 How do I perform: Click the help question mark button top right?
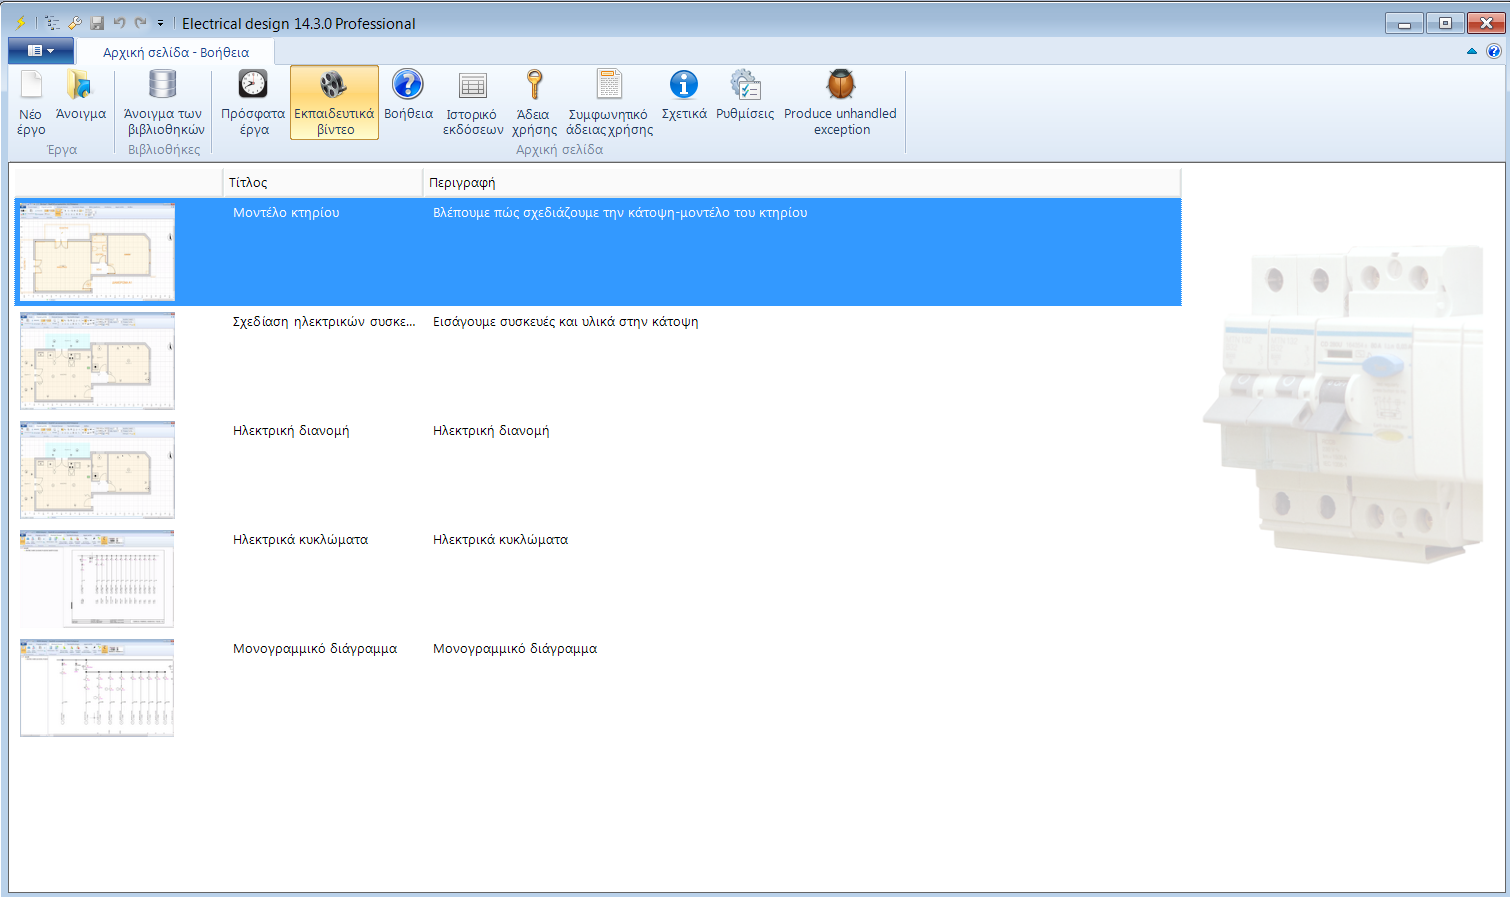click(x=1495, y=51)
